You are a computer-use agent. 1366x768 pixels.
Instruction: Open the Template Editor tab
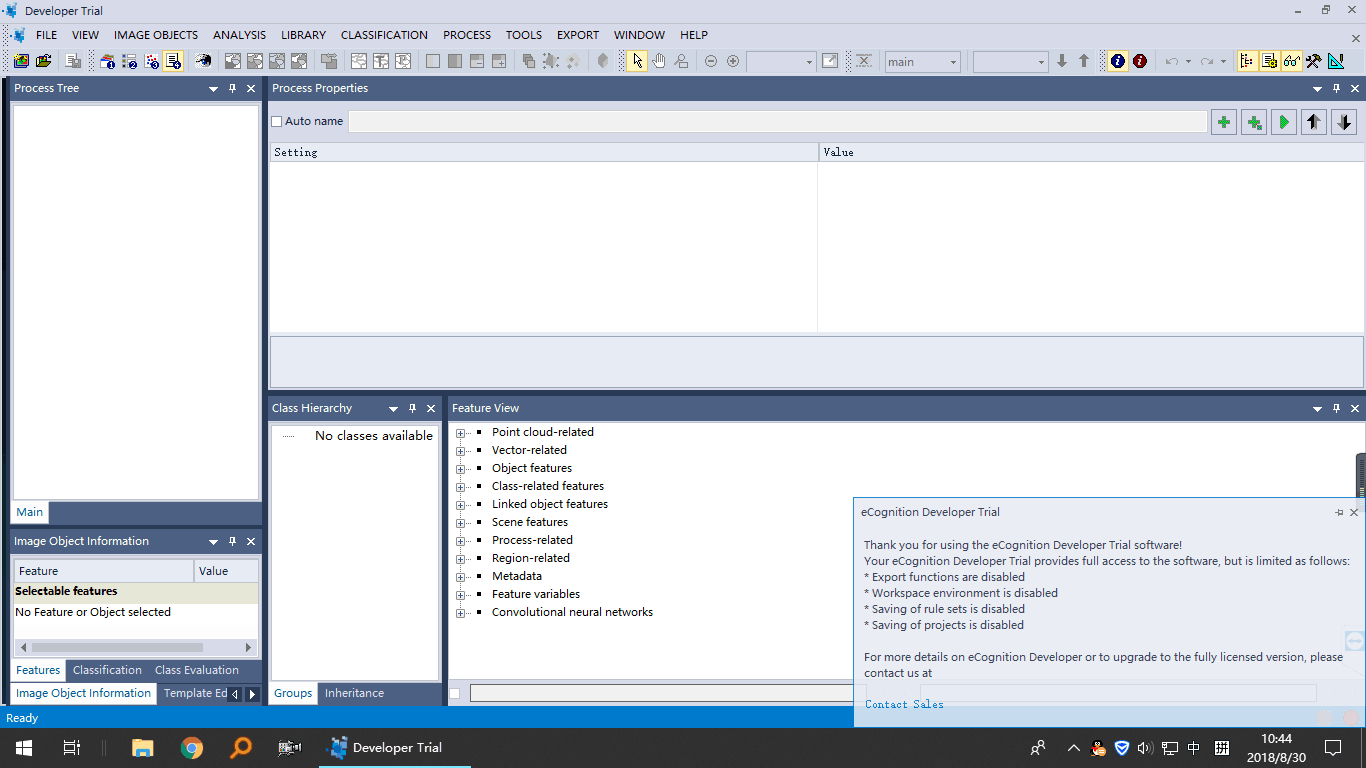pyautogui.click(x=195, y=693)
